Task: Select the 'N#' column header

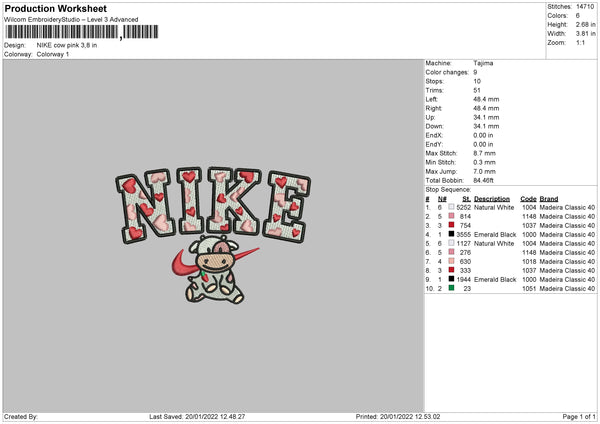Action: coord(442,199)
